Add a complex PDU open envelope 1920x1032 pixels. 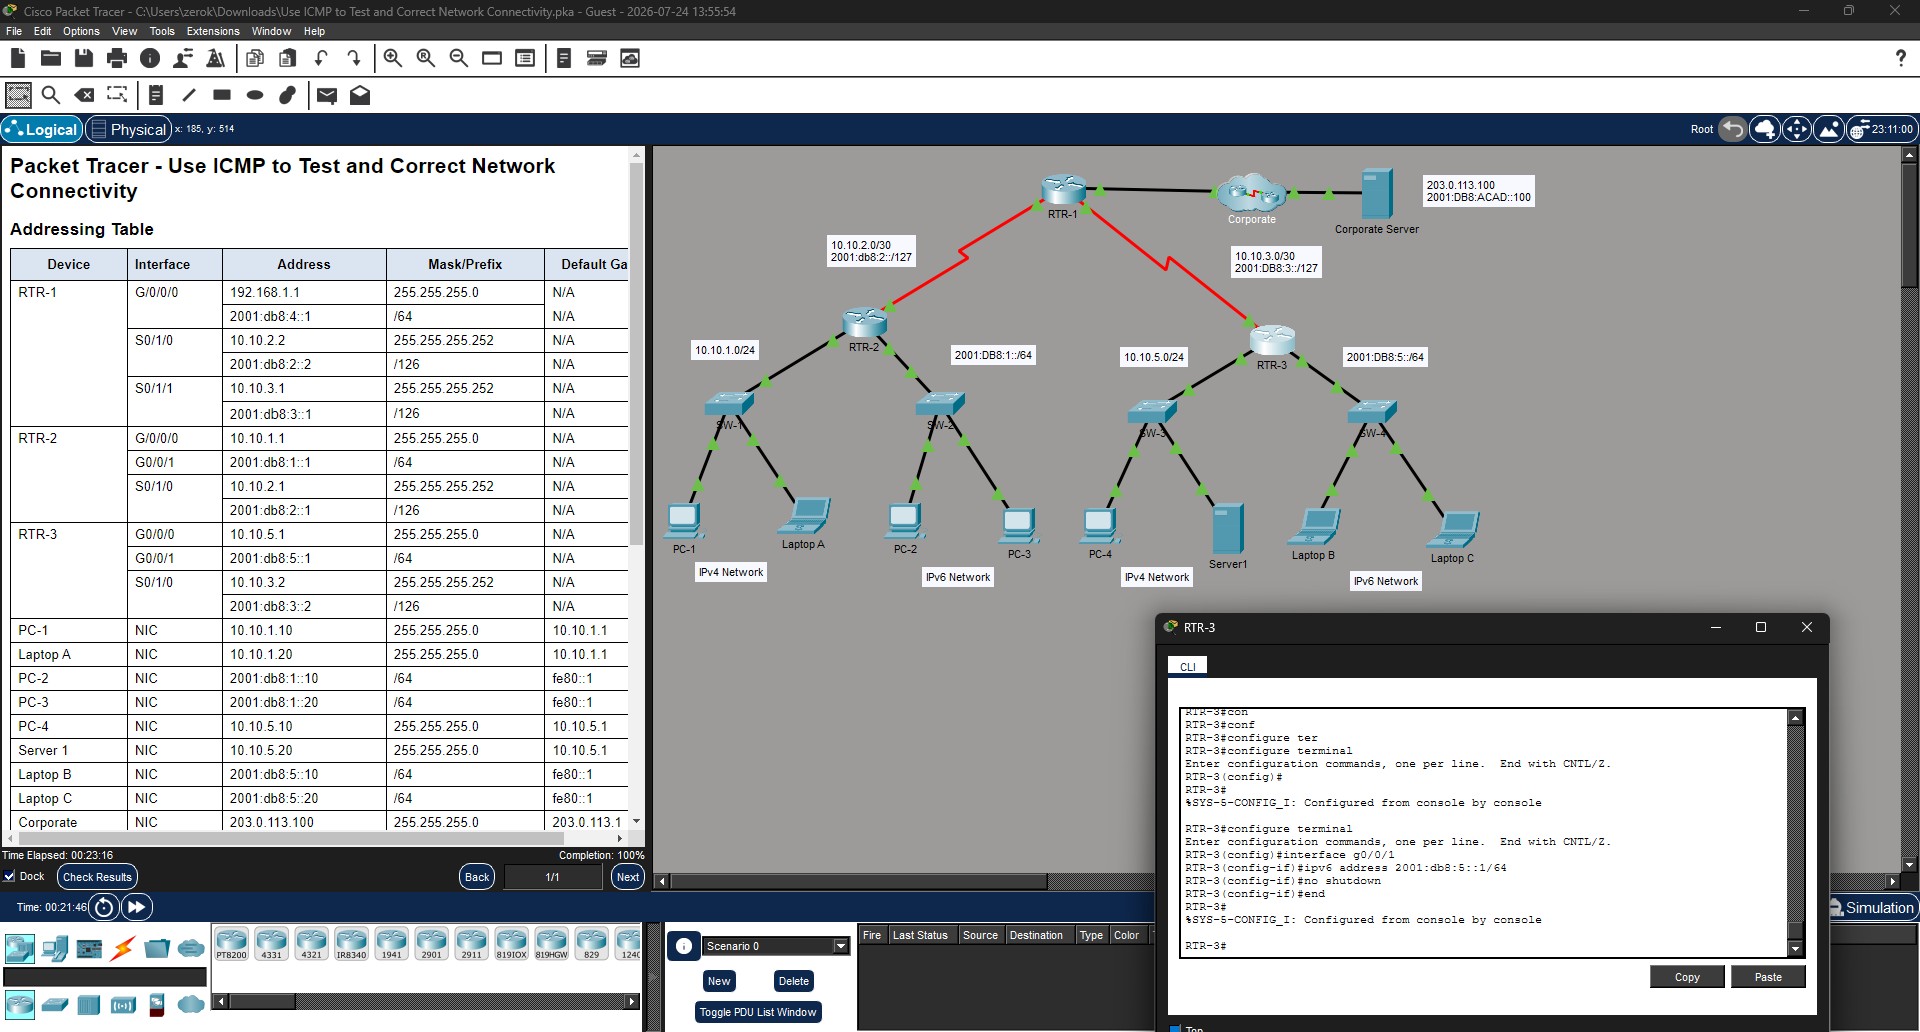360,95
